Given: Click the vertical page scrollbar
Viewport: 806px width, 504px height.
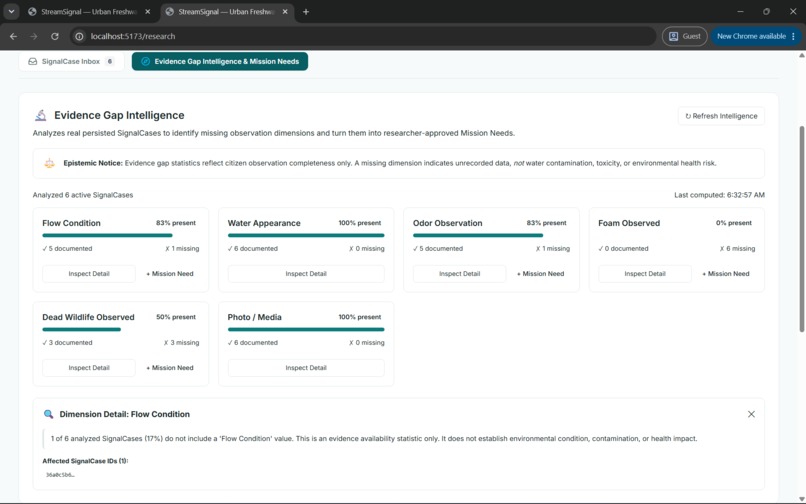Looking at the screenshot, I should [801, 229].
